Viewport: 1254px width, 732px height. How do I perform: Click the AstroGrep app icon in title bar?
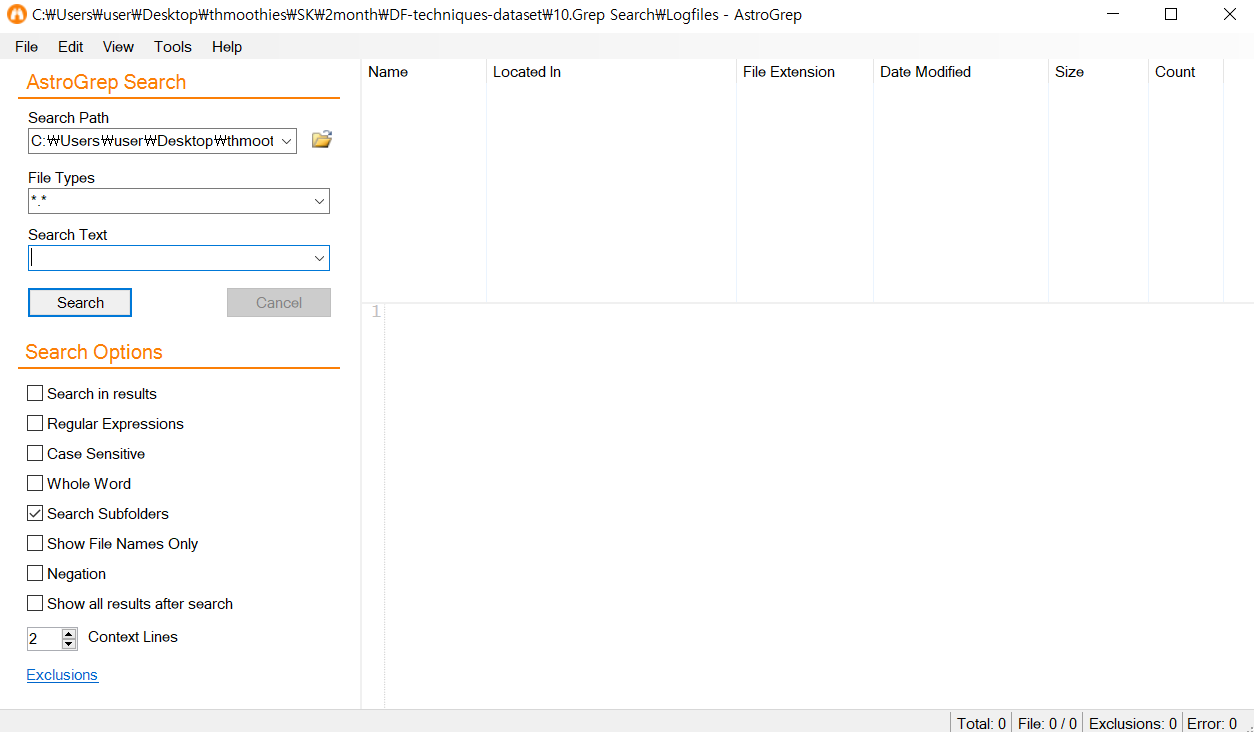pyautogui.click(x=16, y=15)
